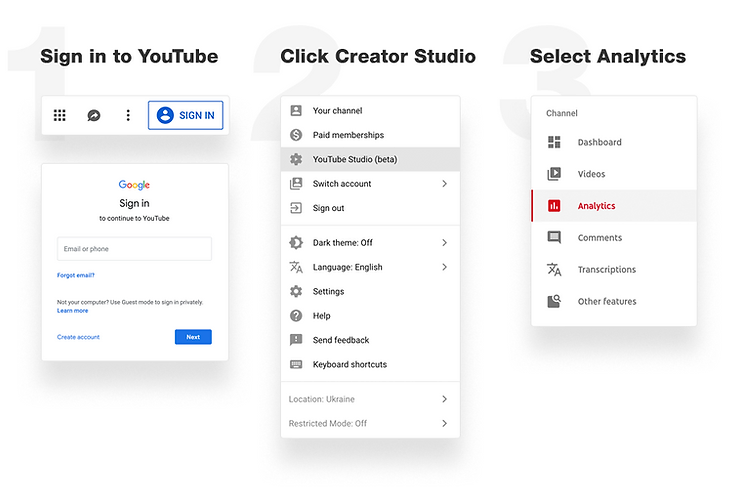
Task: Click the Help question mark icon
Action: click(296, 316)
